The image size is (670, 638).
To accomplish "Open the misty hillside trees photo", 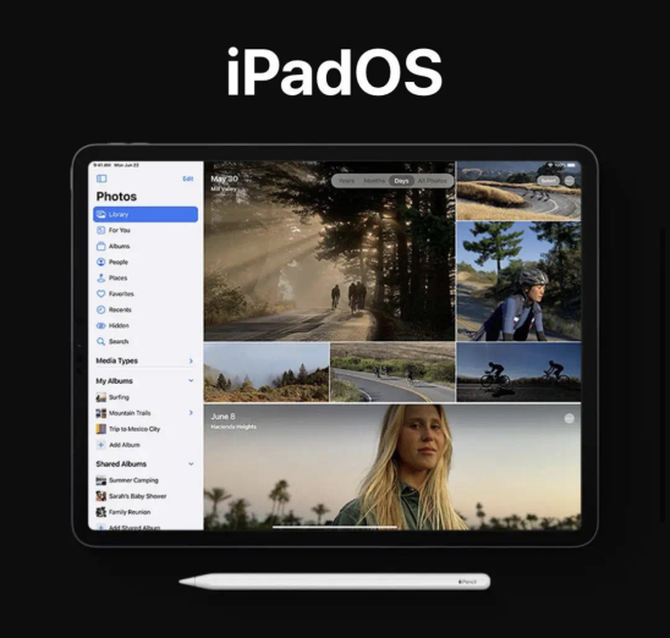I will pos(267,372).
